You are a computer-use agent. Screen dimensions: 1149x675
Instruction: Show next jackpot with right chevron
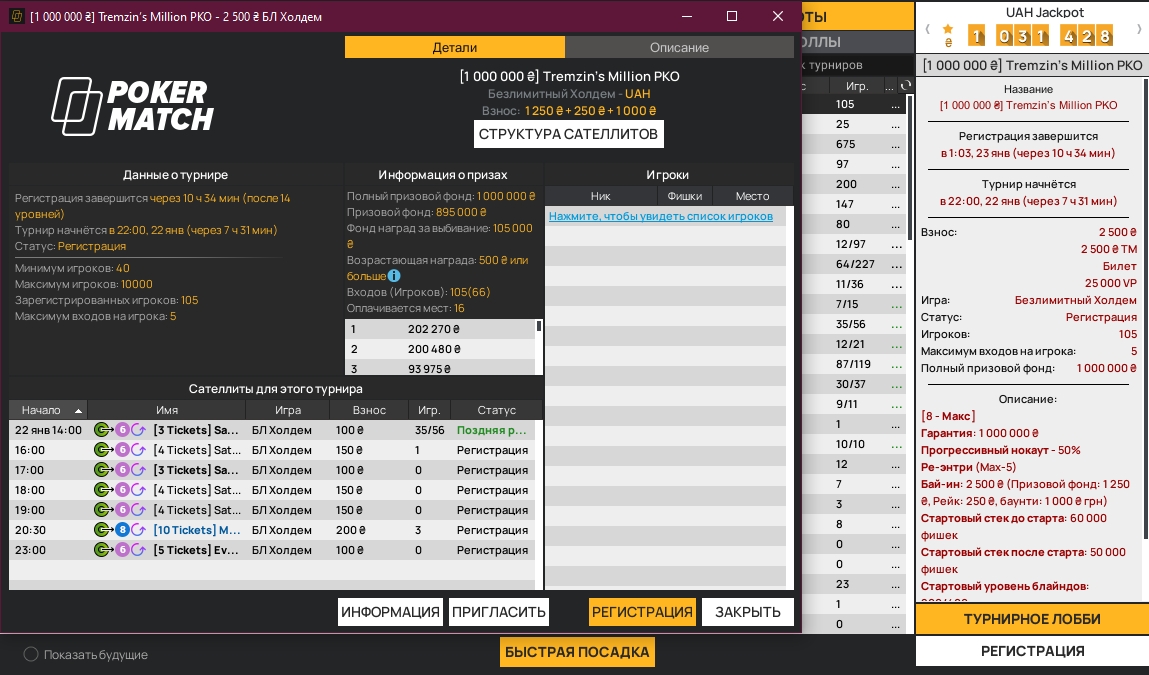[1139, 29]
